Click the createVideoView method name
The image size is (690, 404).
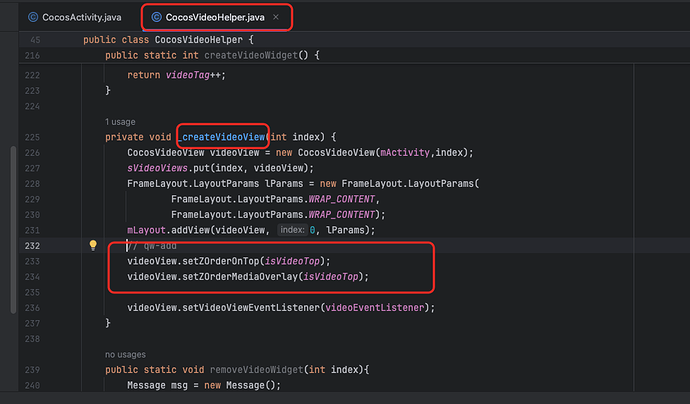(x=225, y=137)
